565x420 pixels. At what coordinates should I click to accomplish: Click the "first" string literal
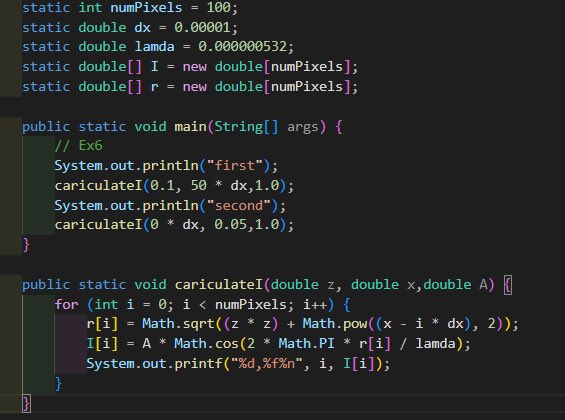(235, 166)
